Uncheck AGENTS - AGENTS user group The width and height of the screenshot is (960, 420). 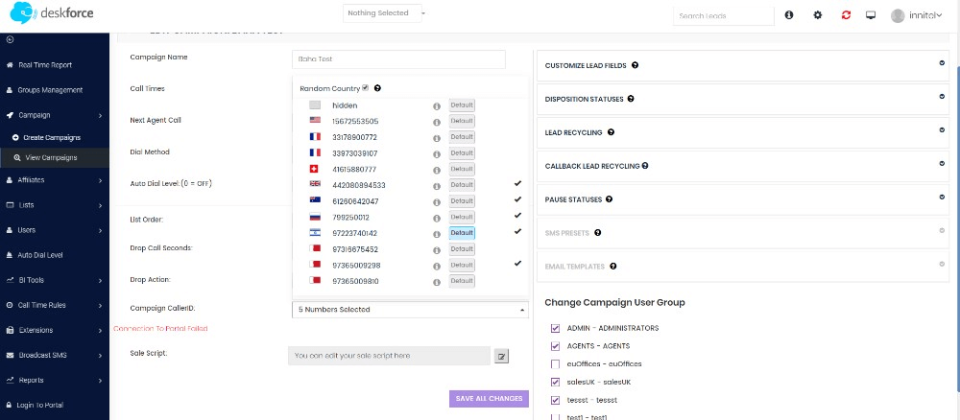click(555, 346)
